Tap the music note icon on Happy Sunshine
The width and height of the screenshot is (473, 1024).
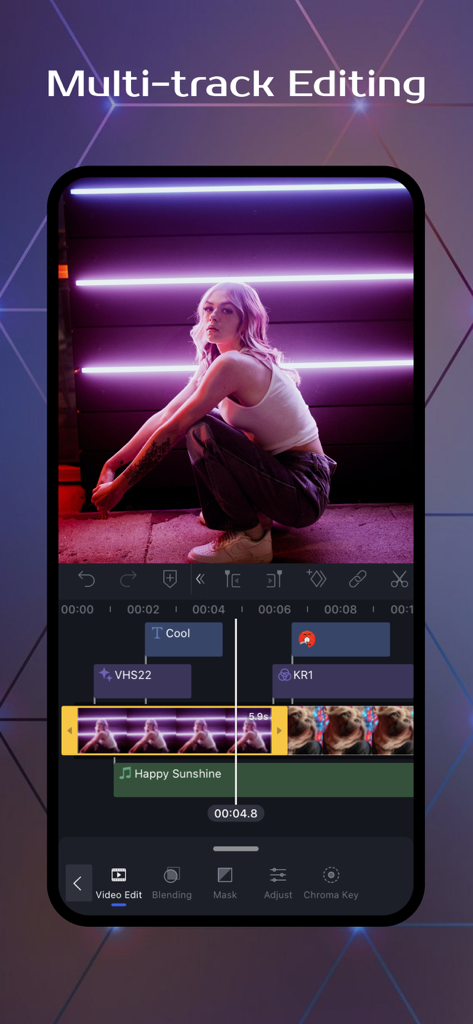point(125,773)
